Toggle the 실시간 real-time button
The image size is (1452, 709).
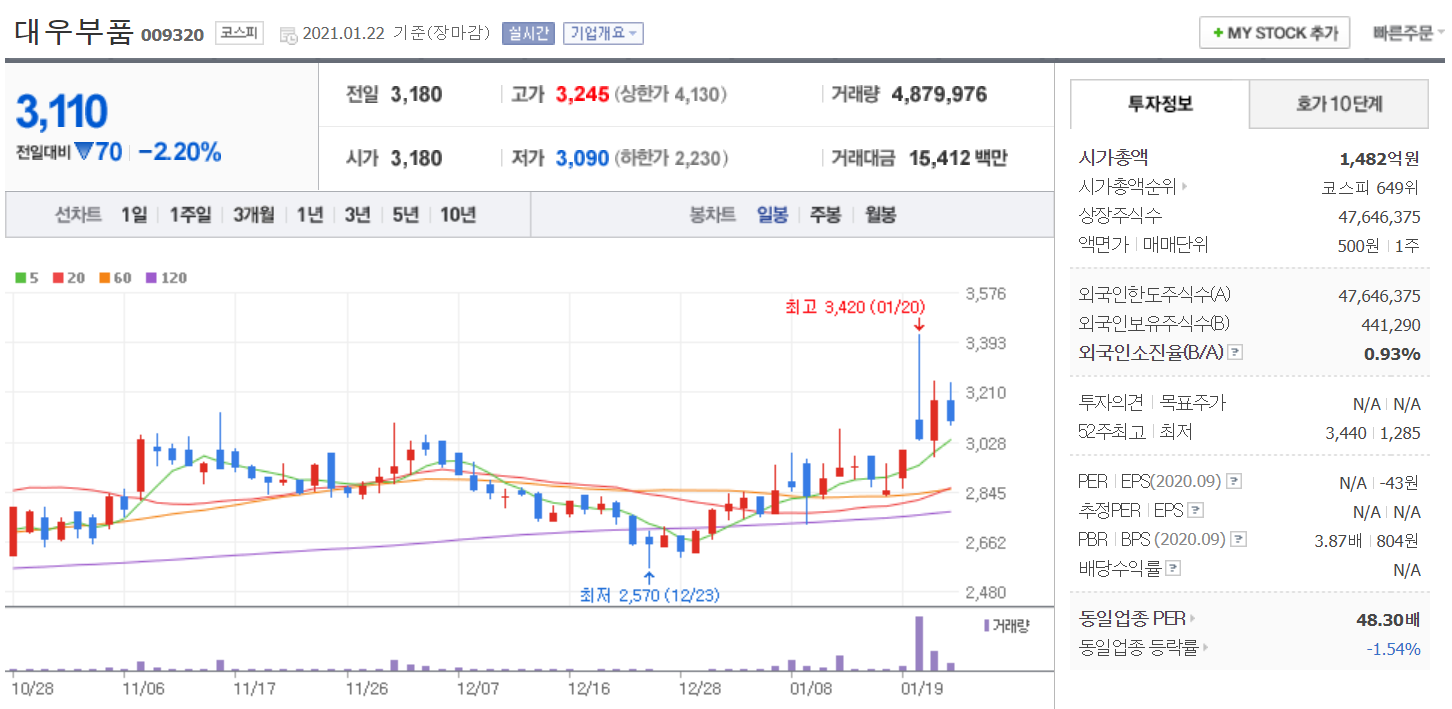pyautogui.click(x=529, y=33)
